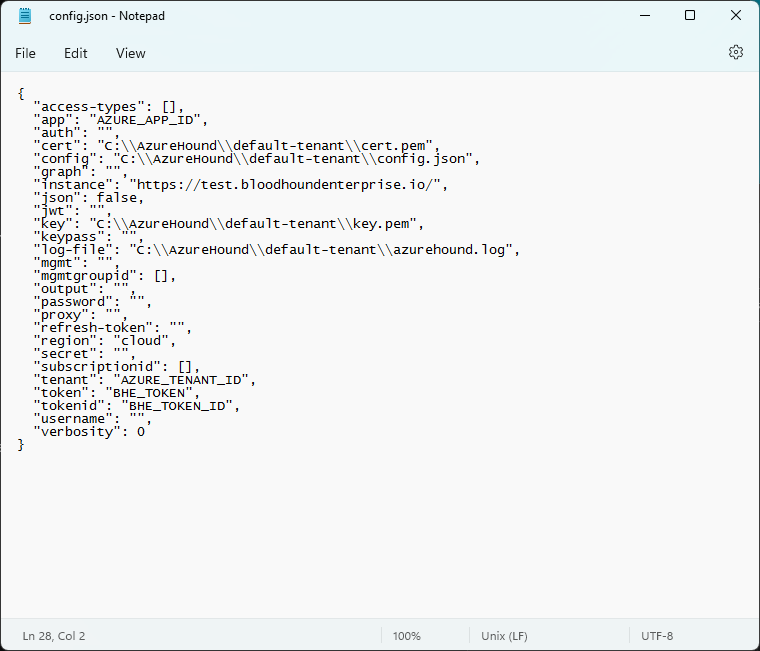Click the "region": "cloud" line
This screenshot has width=760, height=651.
click(x=105, y=341)
